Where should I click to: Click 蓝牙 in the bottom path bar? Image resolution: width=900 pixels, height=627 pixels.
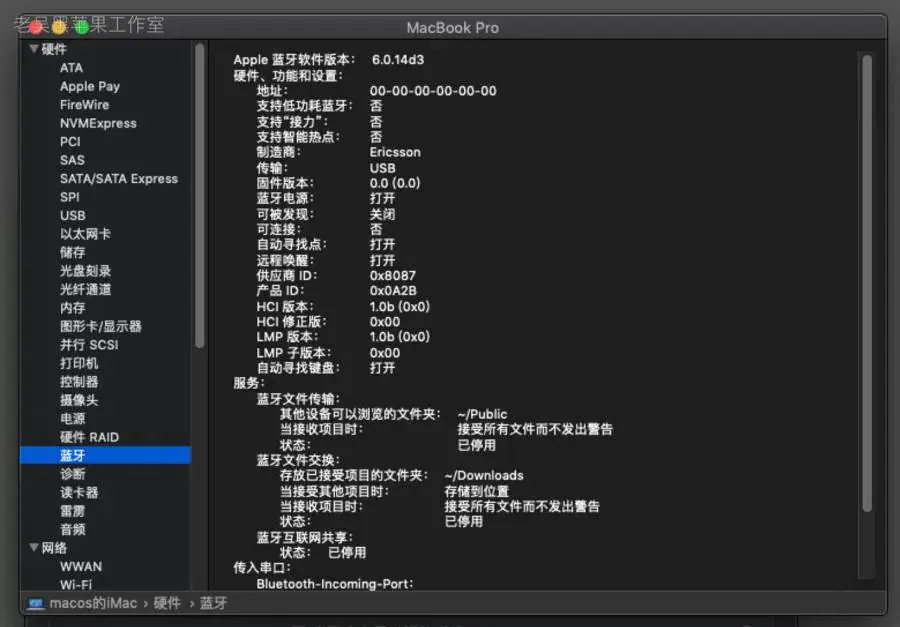tap(213, 603)
